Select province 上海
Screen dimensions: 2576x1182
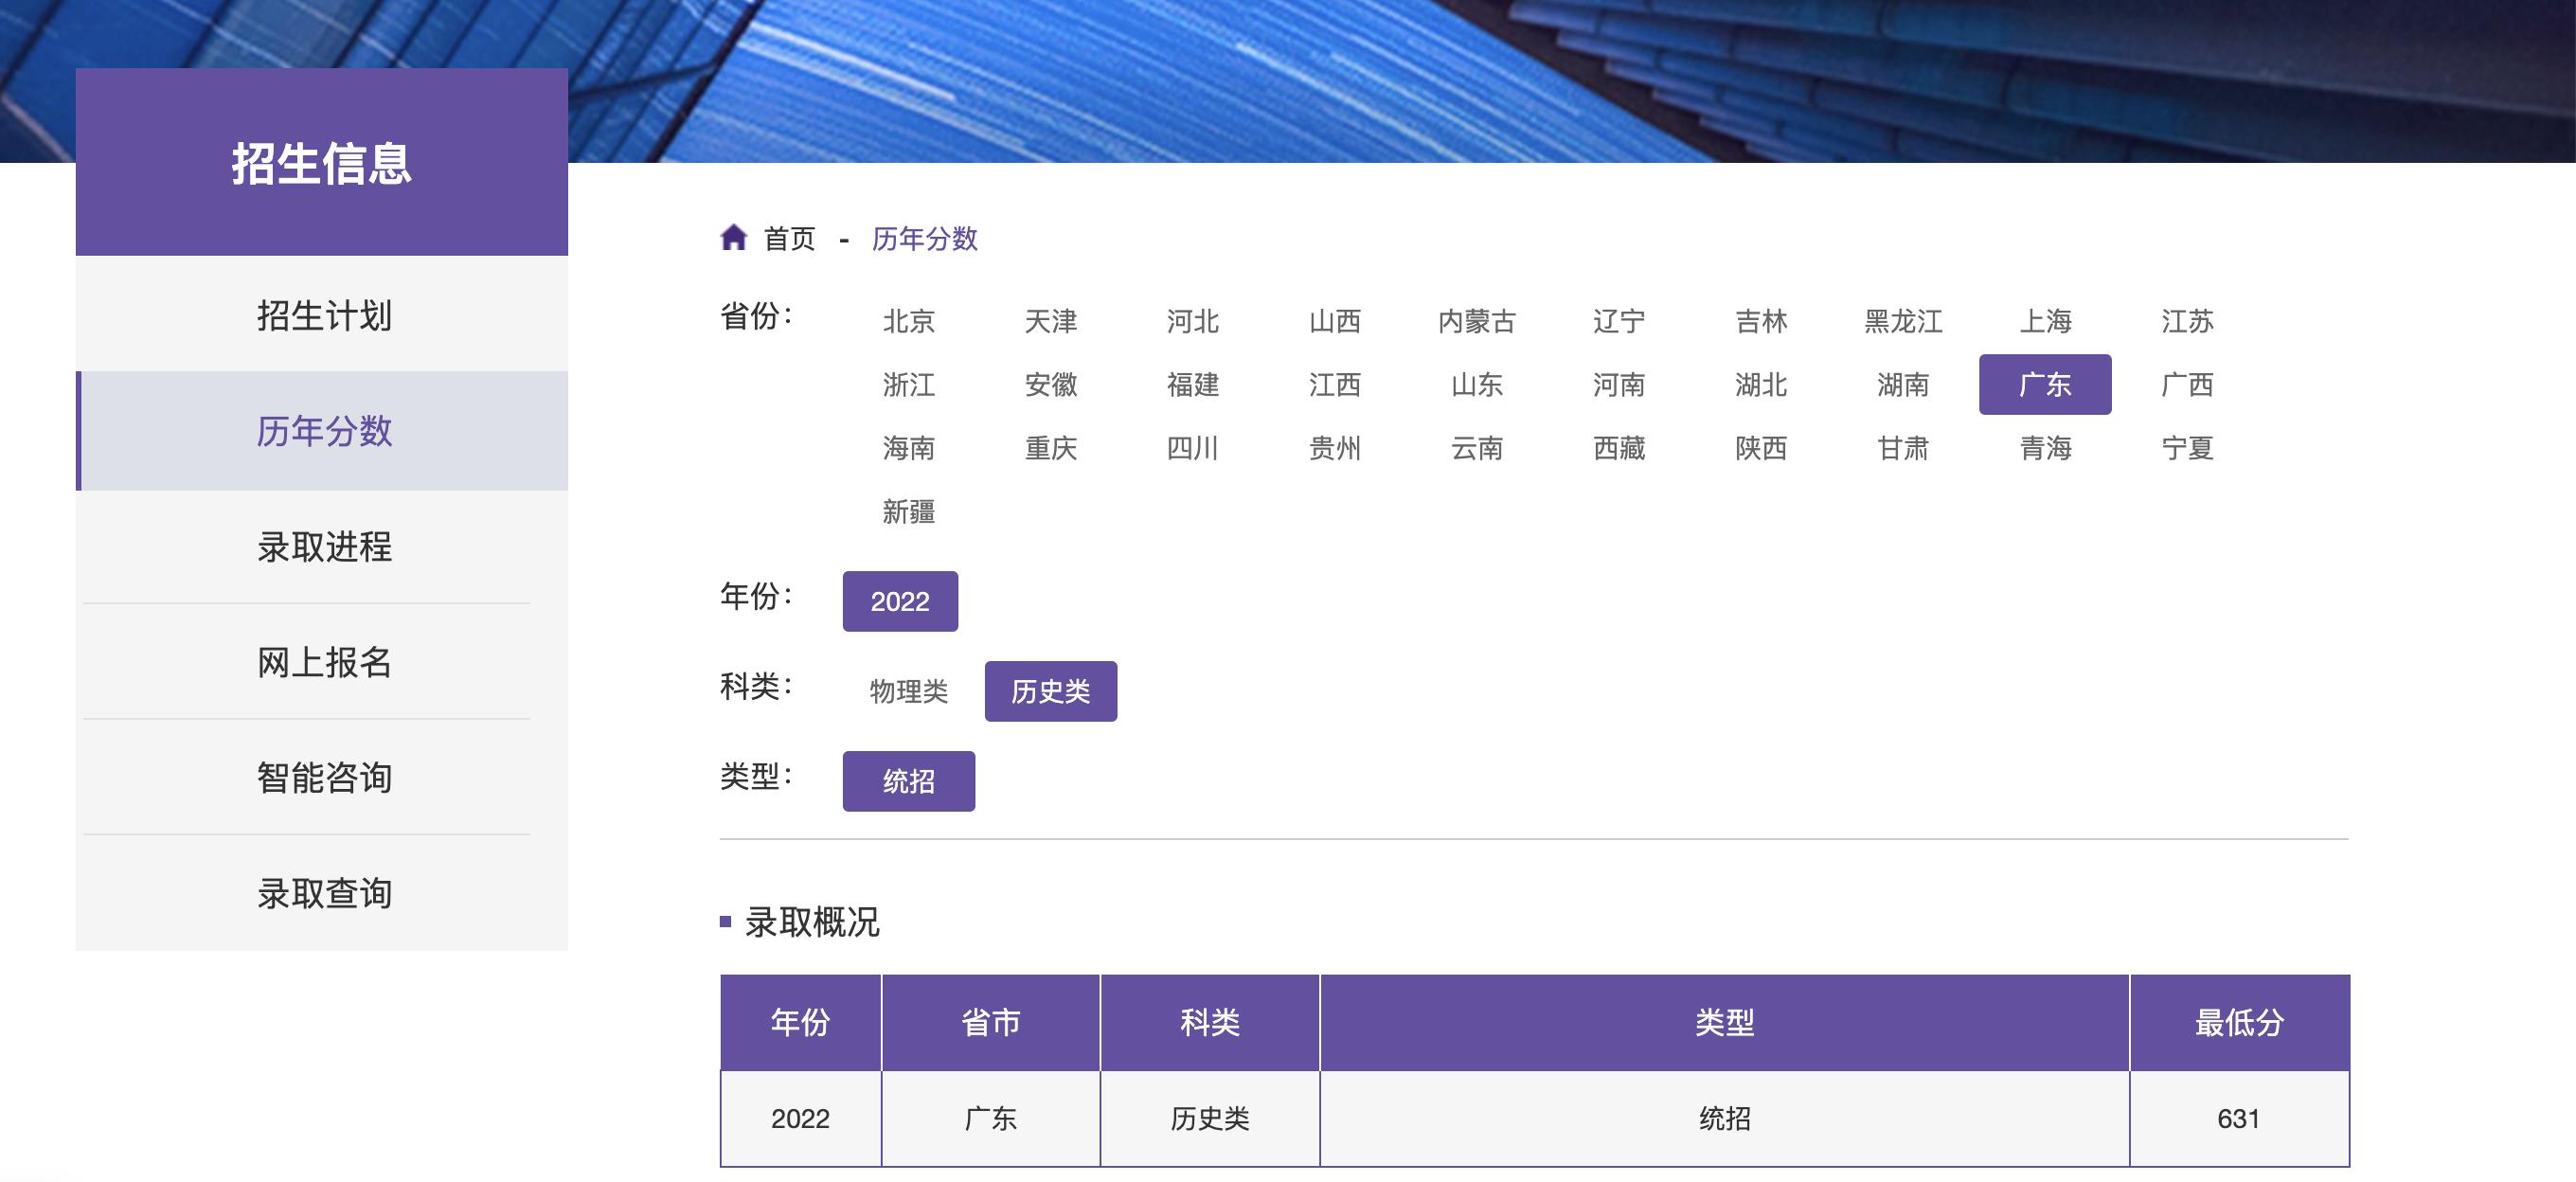click(x=2045, y=321)
